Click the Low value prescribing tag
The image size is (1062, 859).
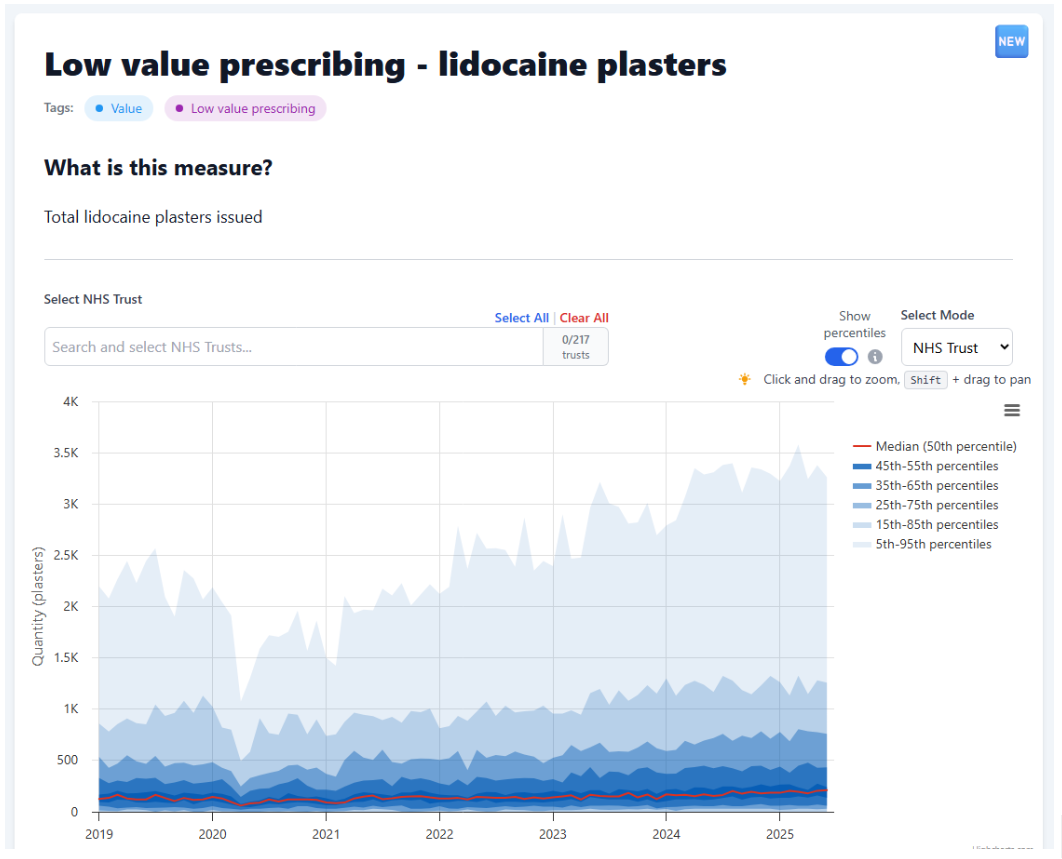coord(245,108)
